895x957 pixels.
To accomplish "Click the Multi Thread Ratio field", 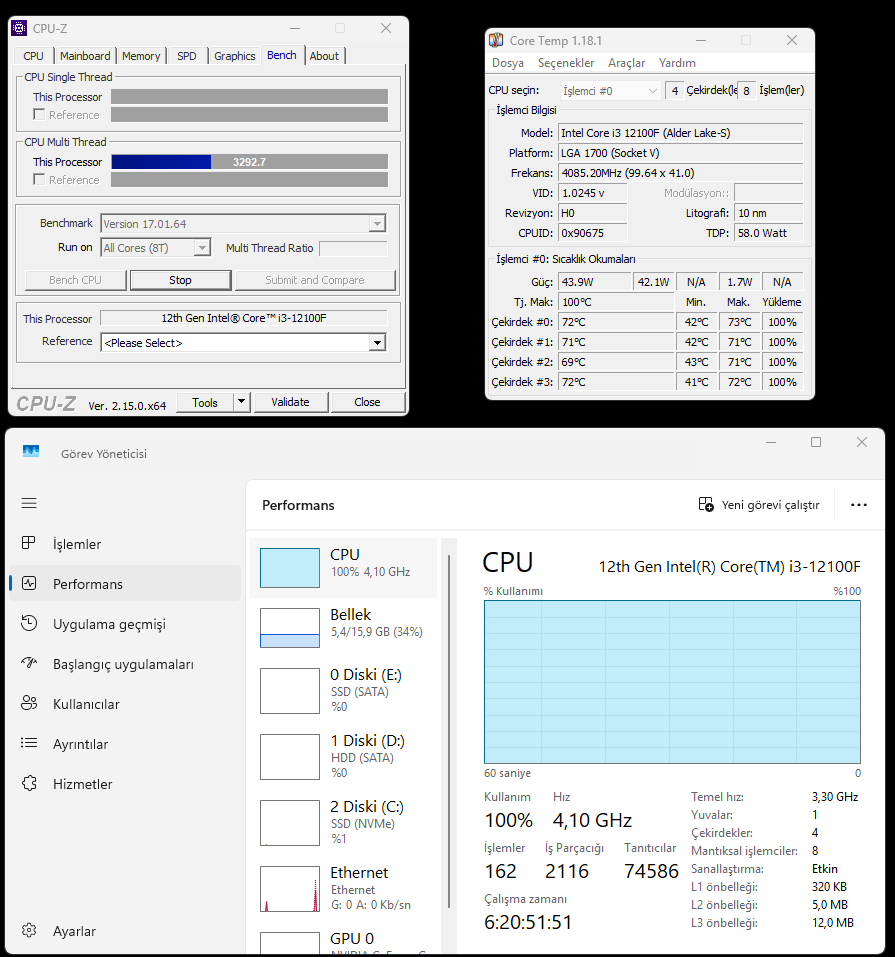I will click(x=353, y=248).
